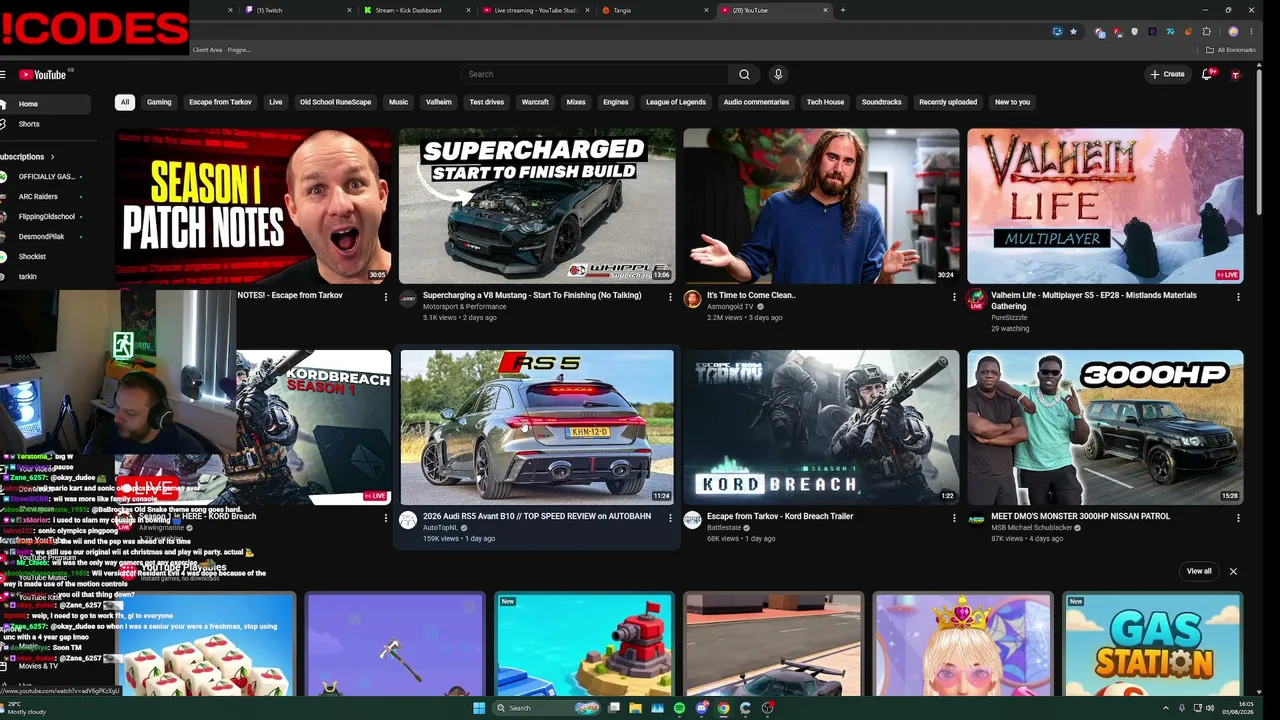
Task: Open the Chrome three-dot menu
Action: [1251, 32]
